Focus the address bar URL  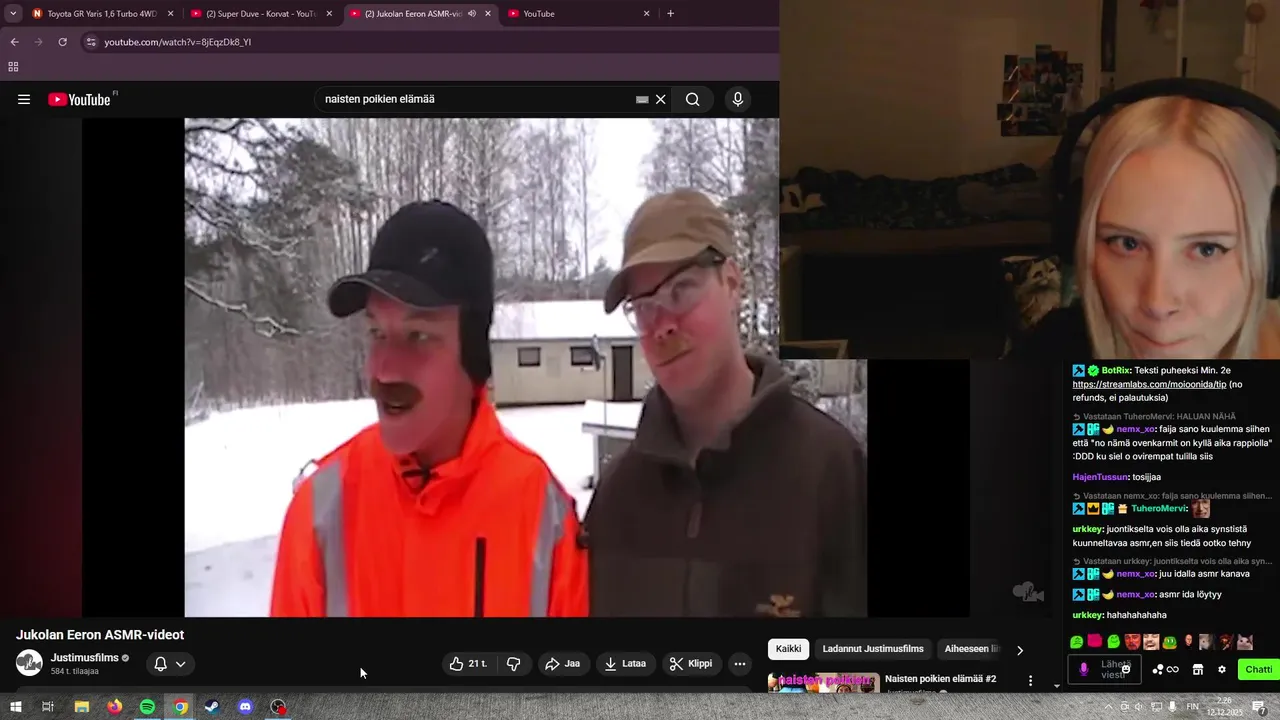pyautogui.click(x=177, y=42)
